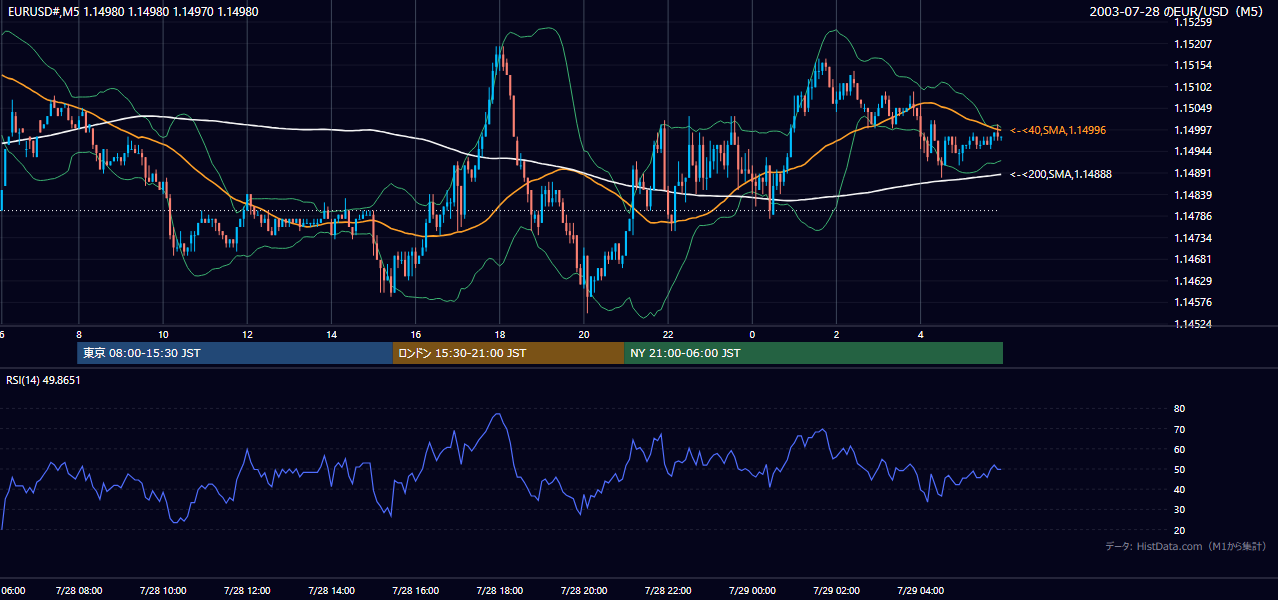Screen dimensions: 1278x600
Task: Click the bottom time label 7/29 04:00
Action: (x=920, y=591)
